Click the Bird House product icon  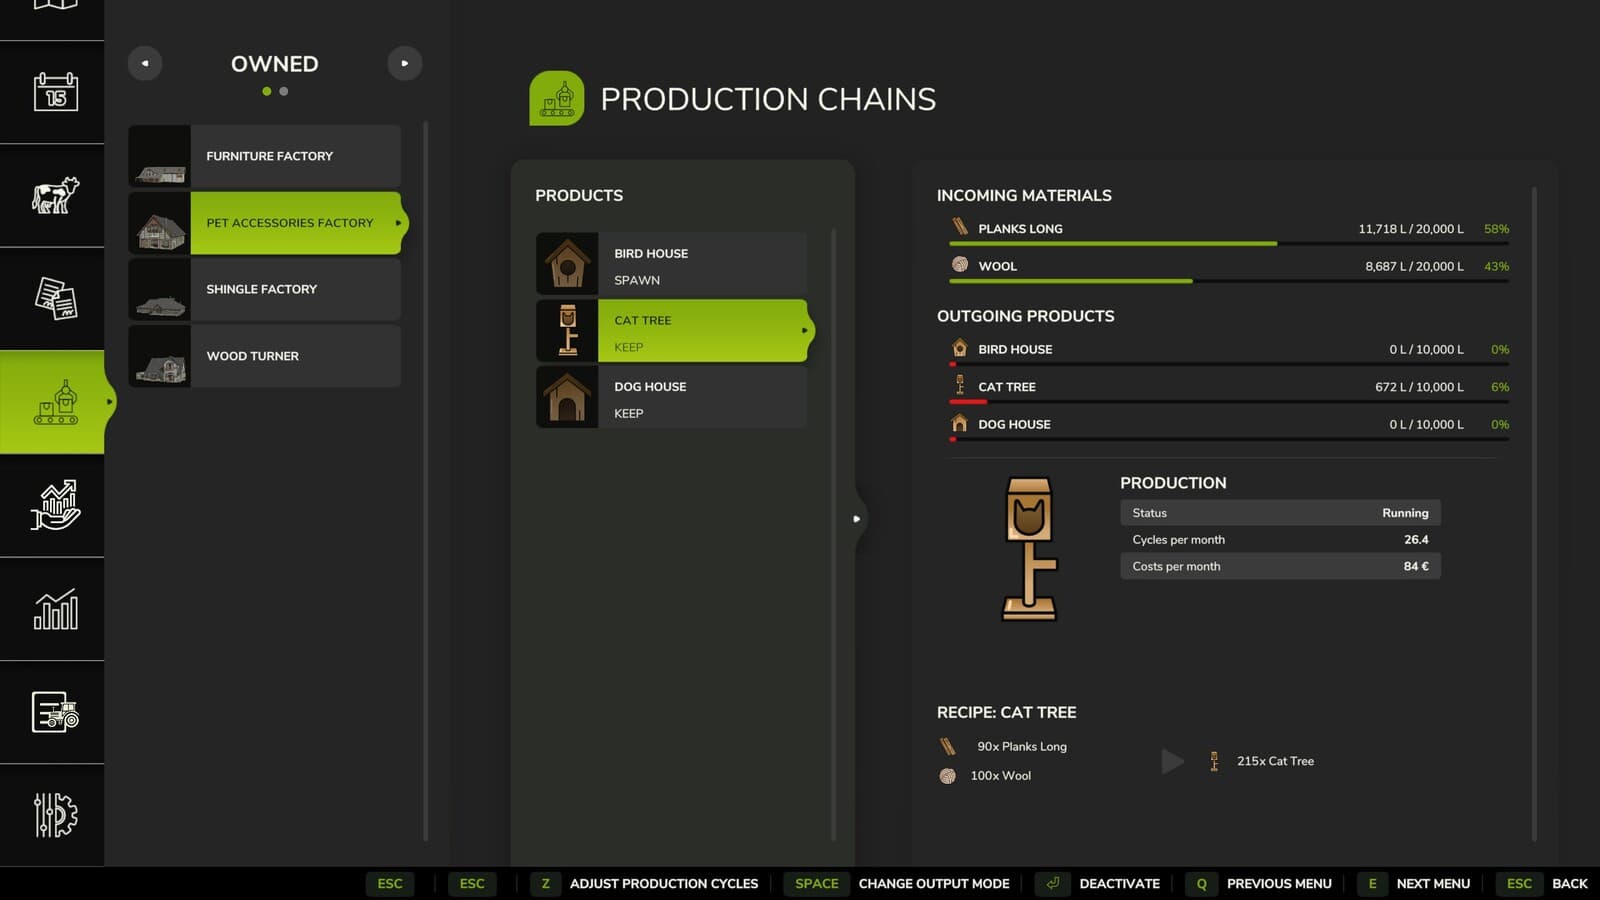[567, 264]
